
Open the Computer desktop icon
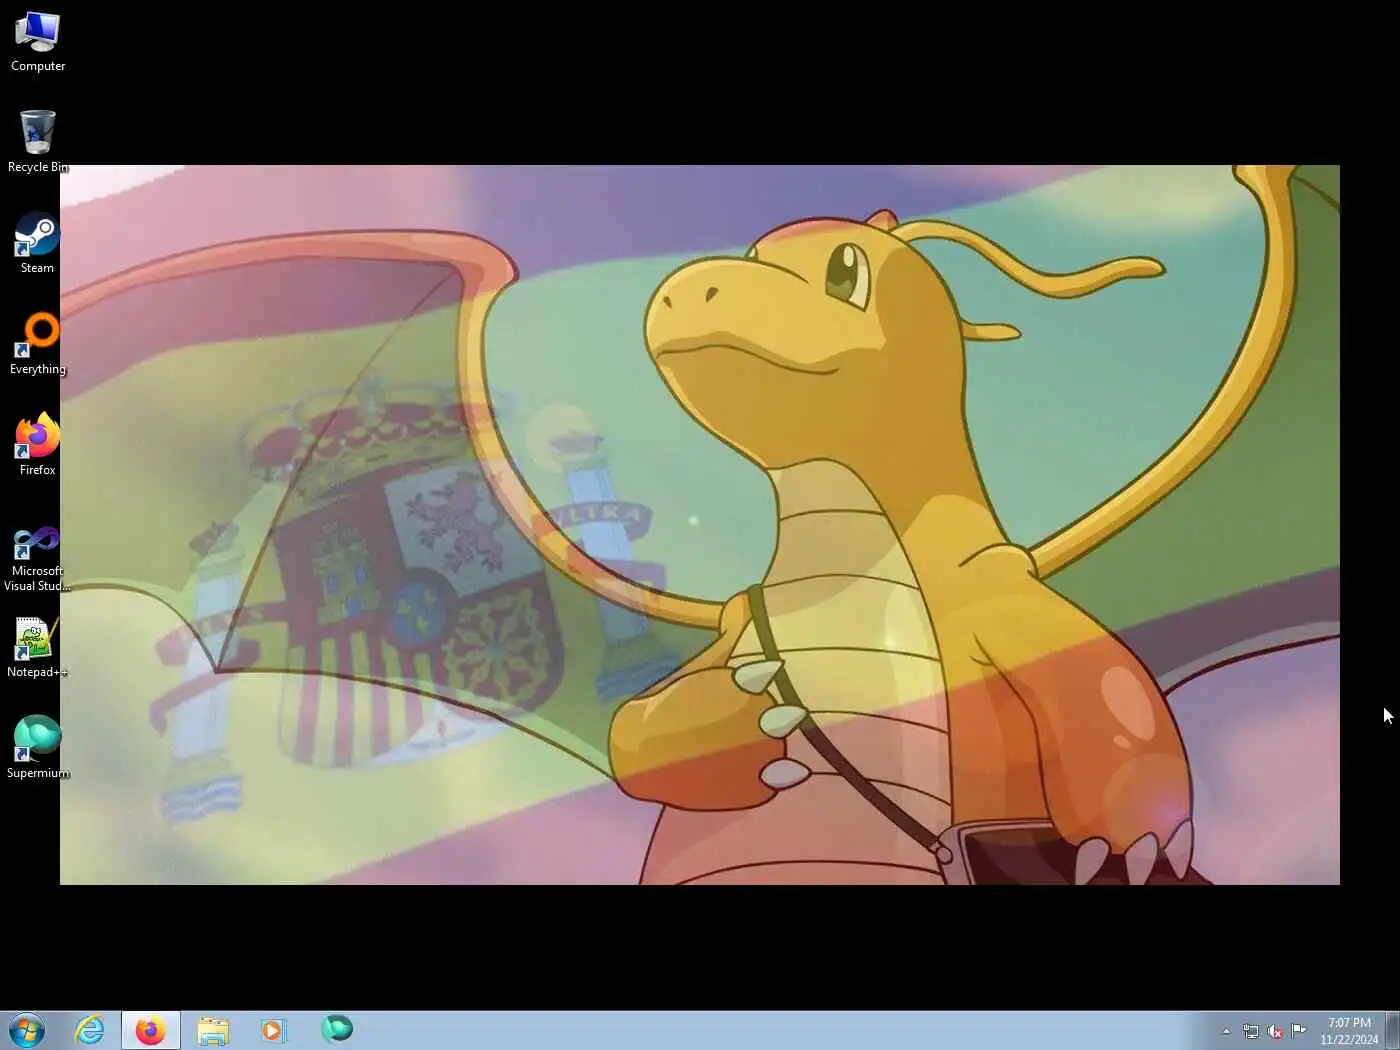pyautogui.click(x=37, y=42)
